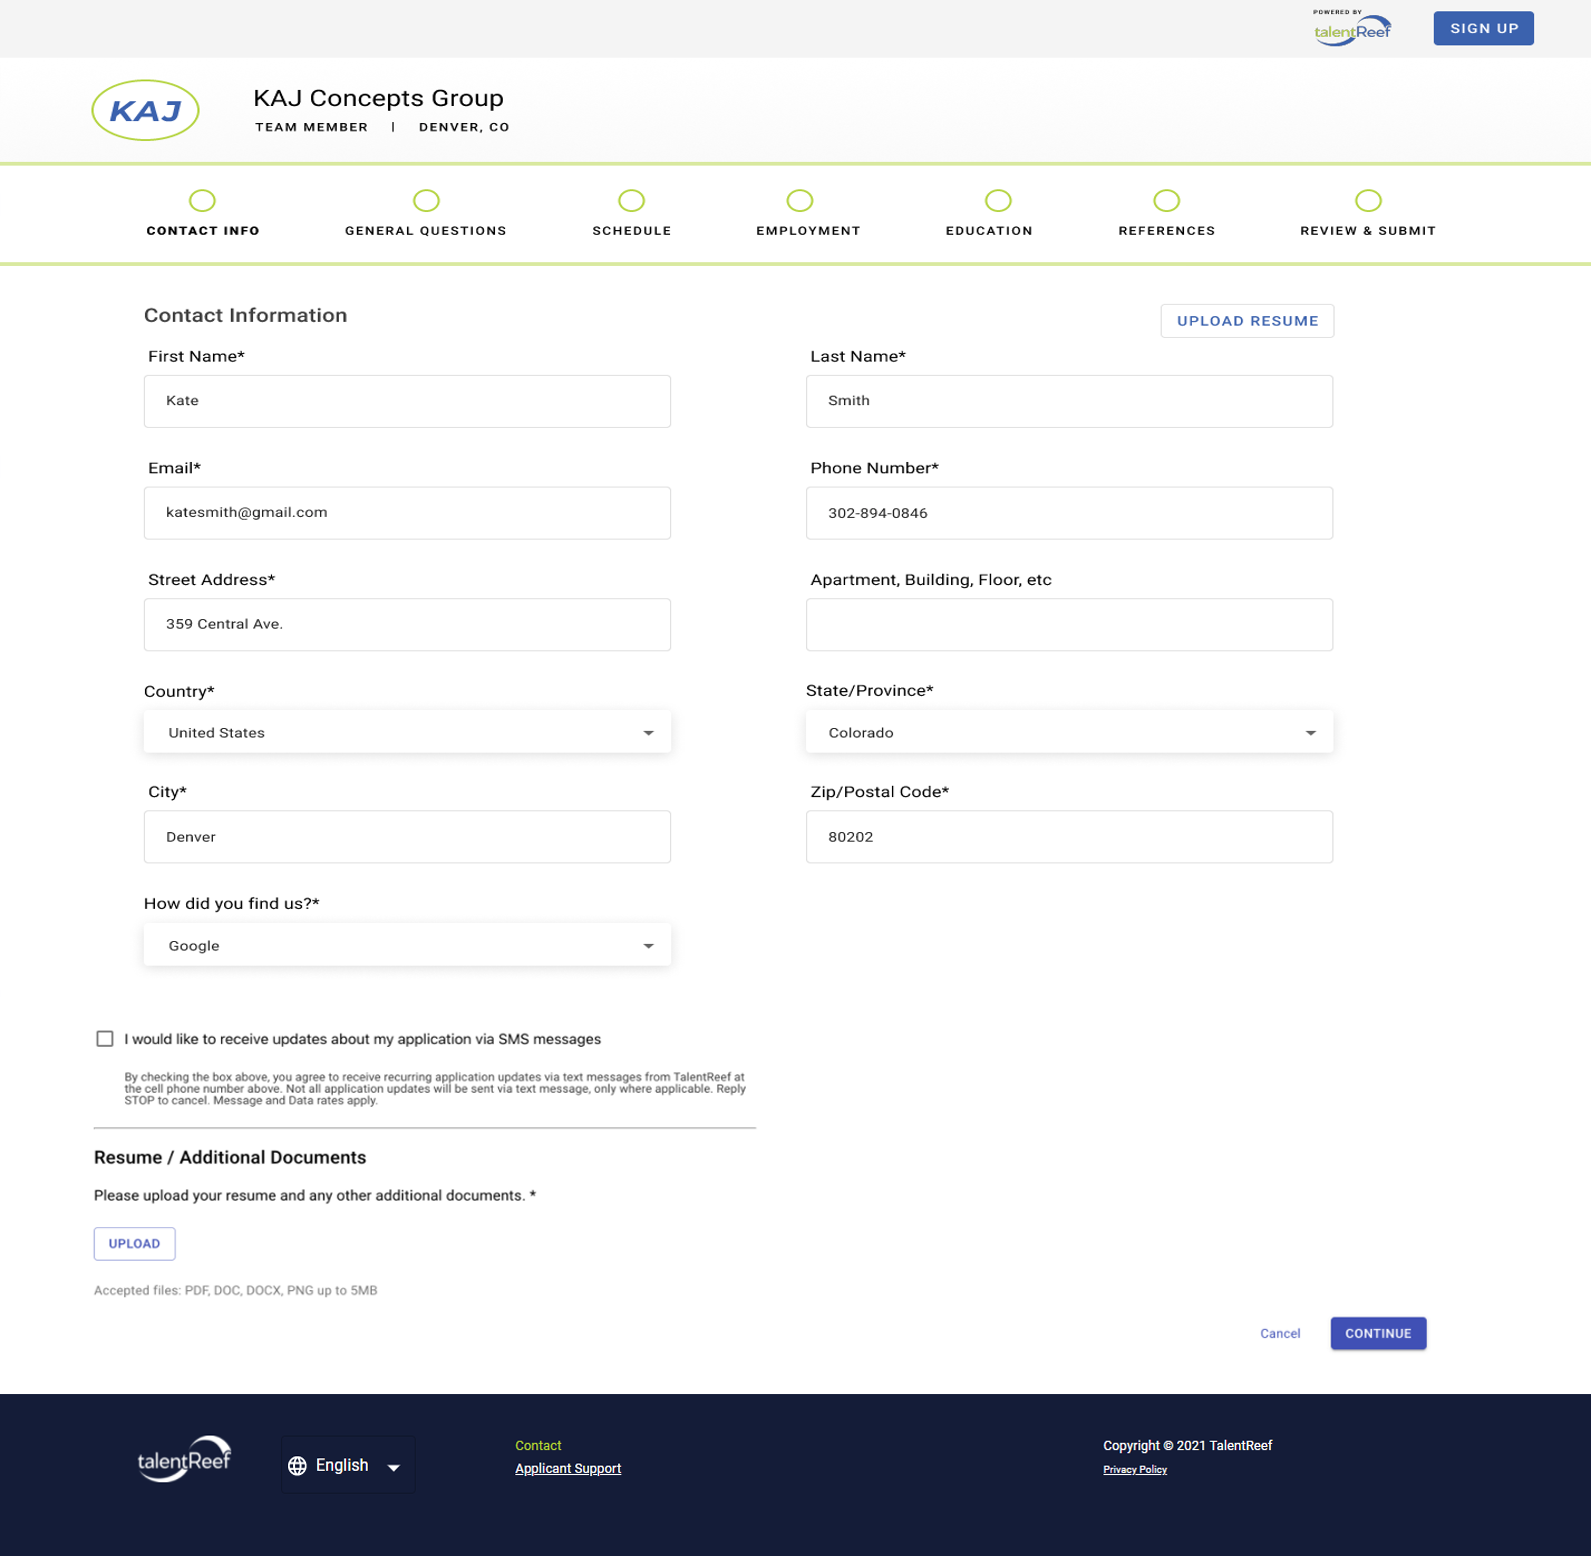The width and height of the screenshot is (1591, 1556).
Task: Select the Education step circle
Action: pyautogui.click(x=997, y=201)
